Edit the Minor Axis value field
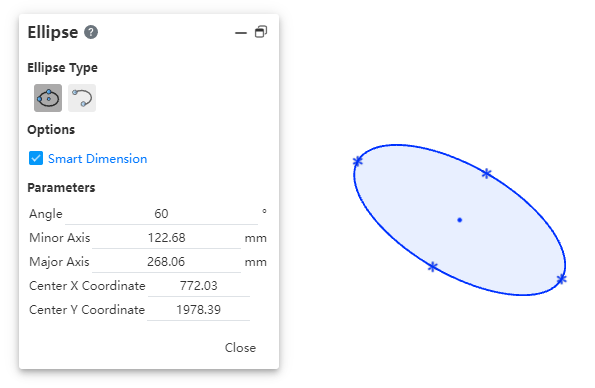The height and width of the screenshot is (388, 595). (166, 238)
